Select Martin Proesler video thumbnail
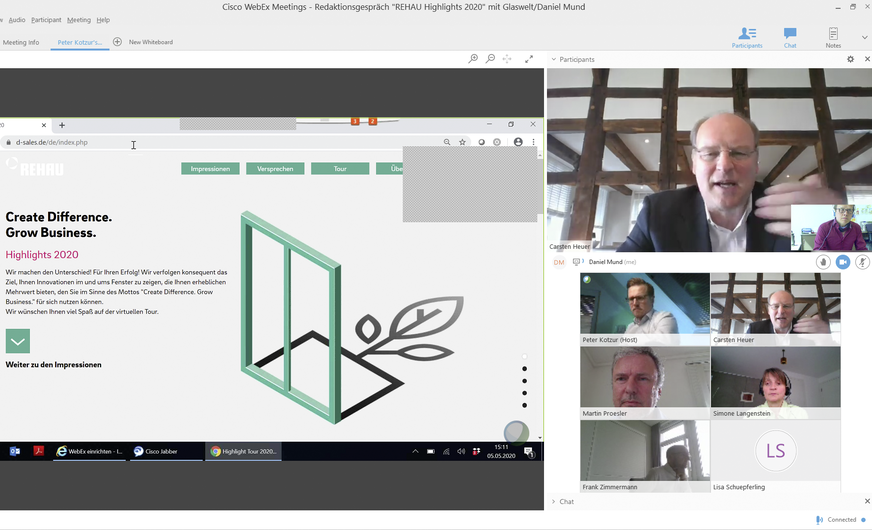 point(645,383)
